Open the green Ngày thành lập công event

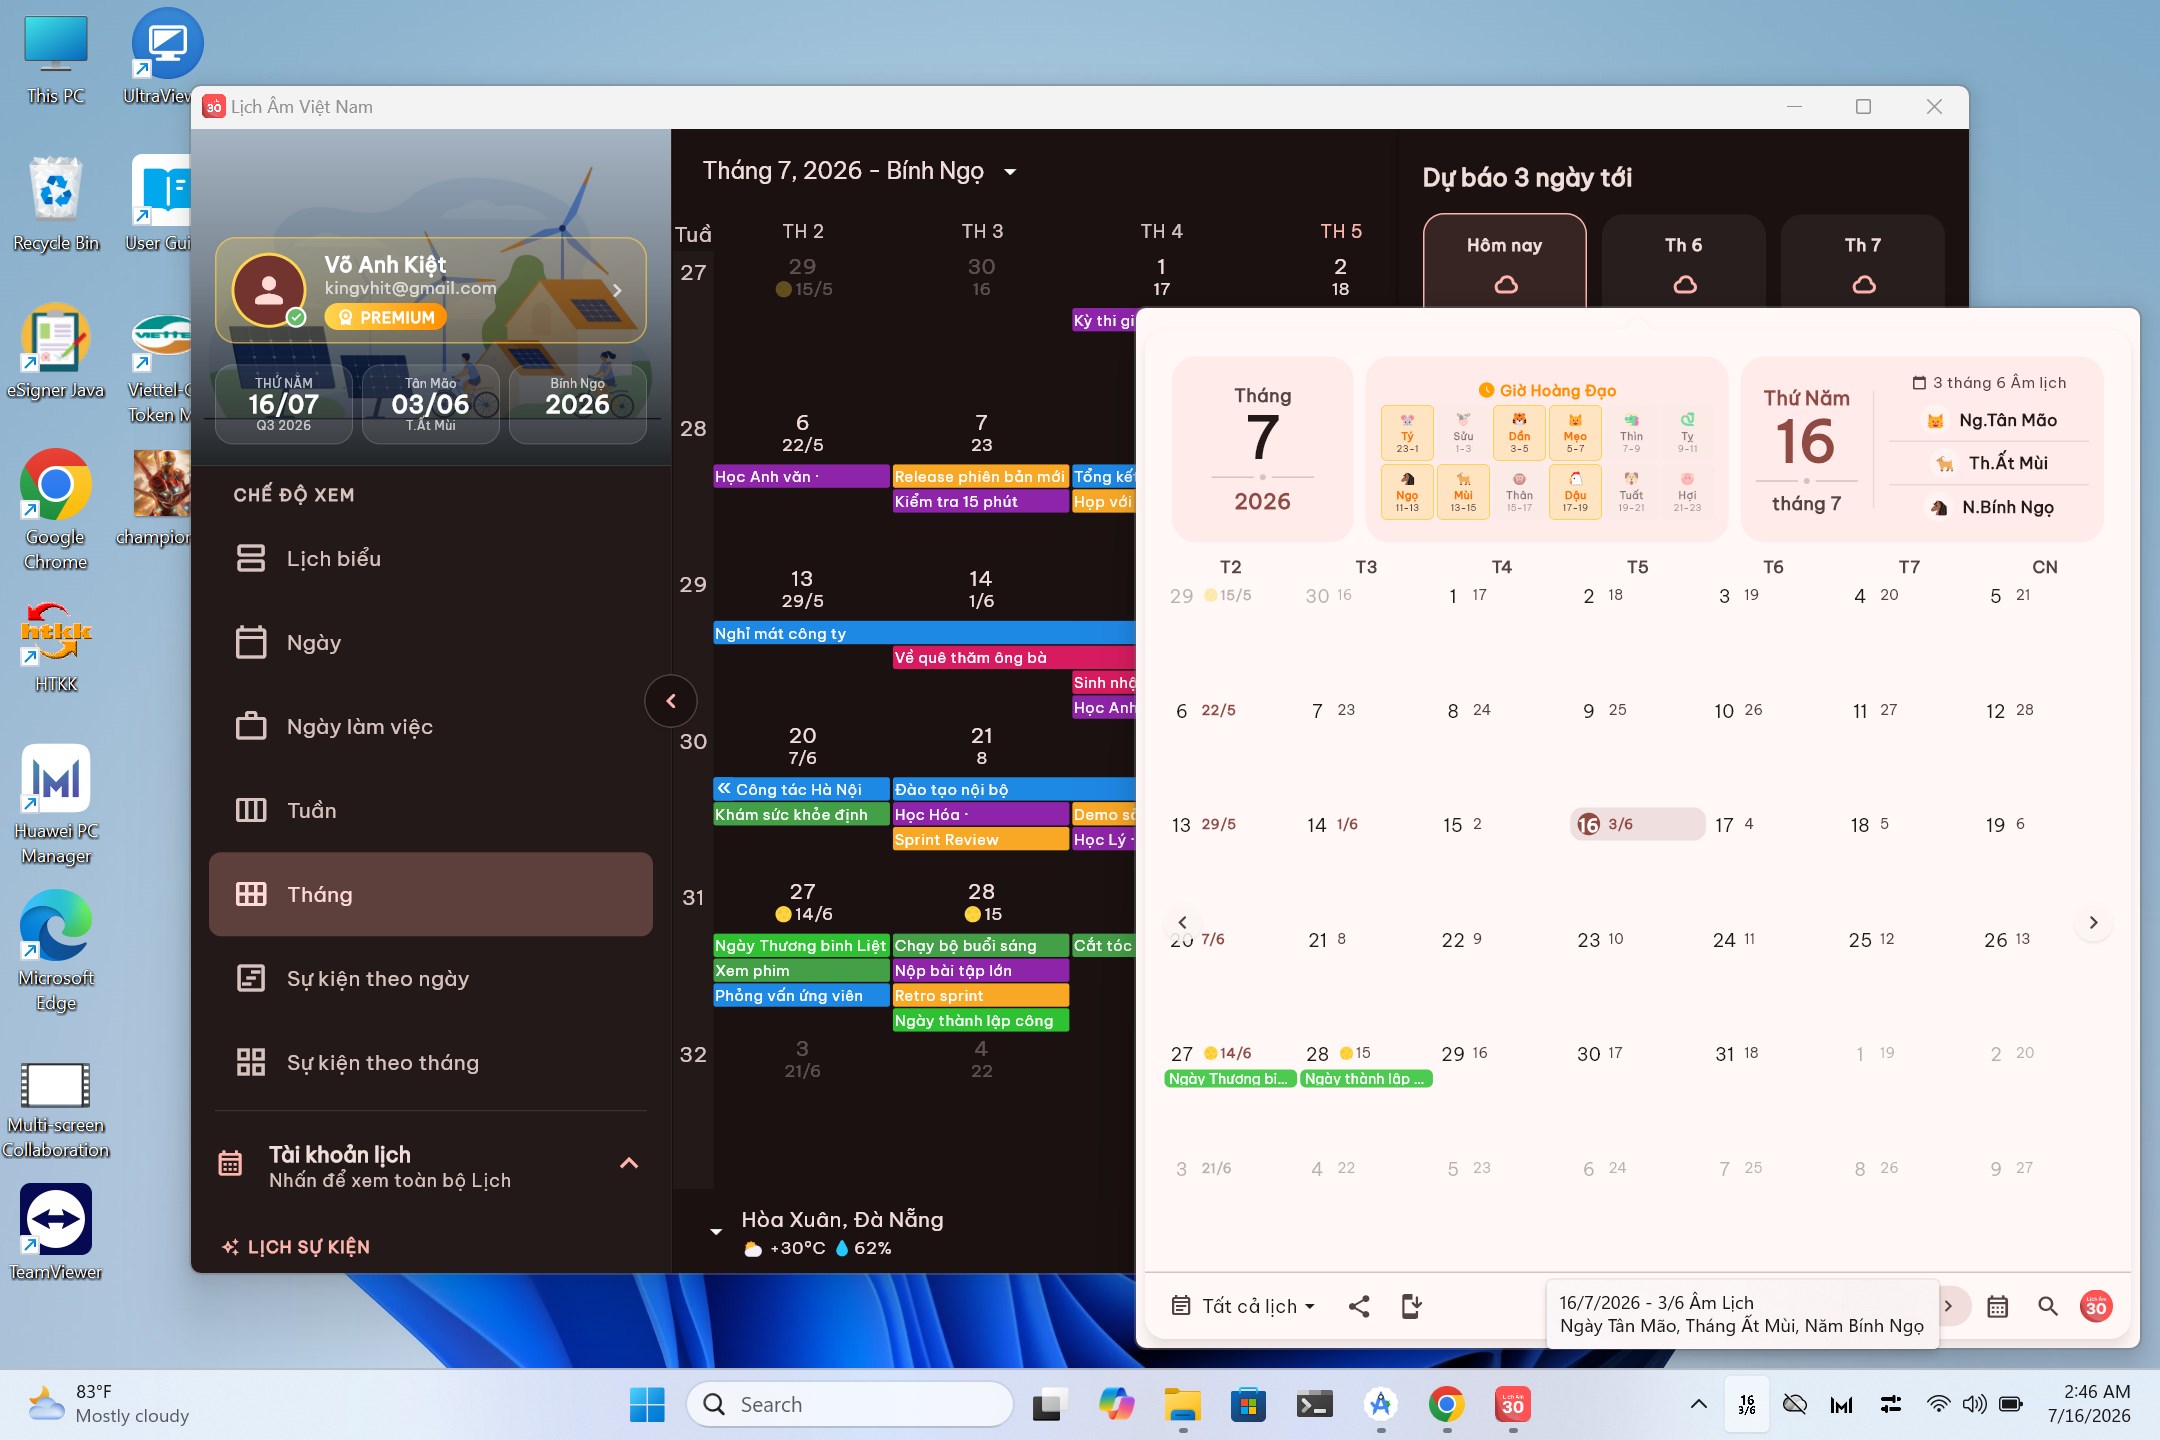[x=981, y=1021]
